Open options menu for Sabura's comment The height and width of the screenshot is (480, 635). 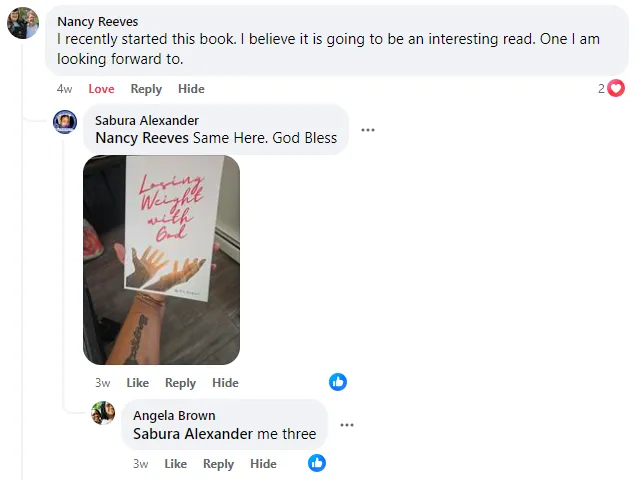coord(368,130)
